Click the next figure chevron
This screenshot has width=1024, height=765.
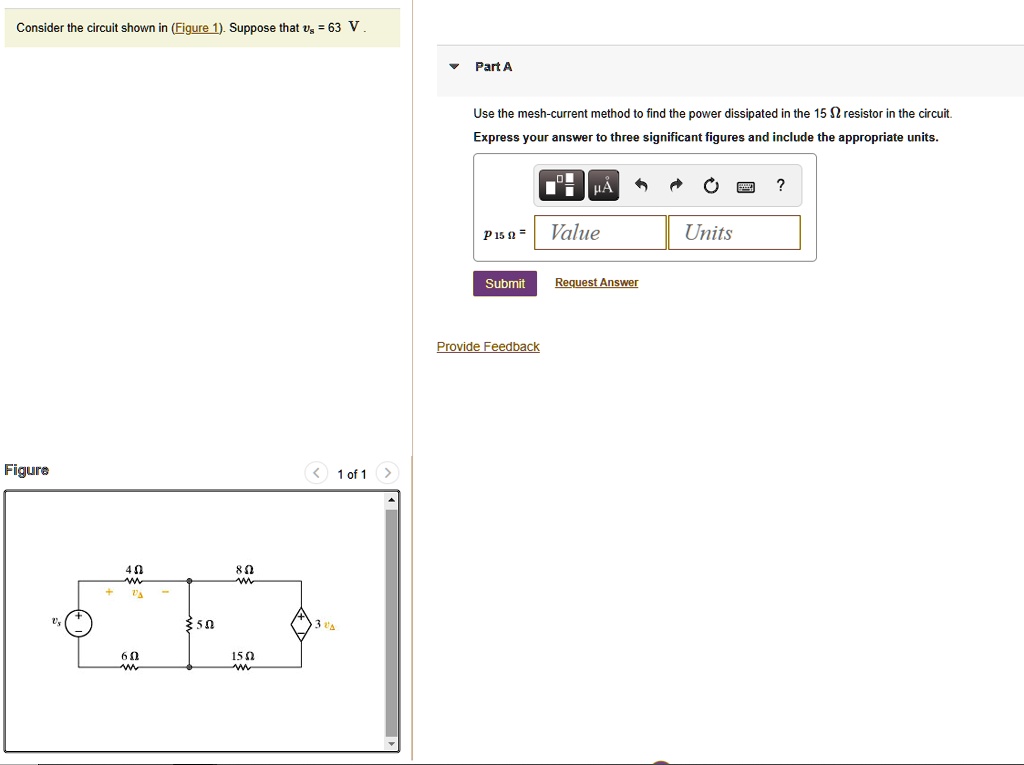point(387,473)
